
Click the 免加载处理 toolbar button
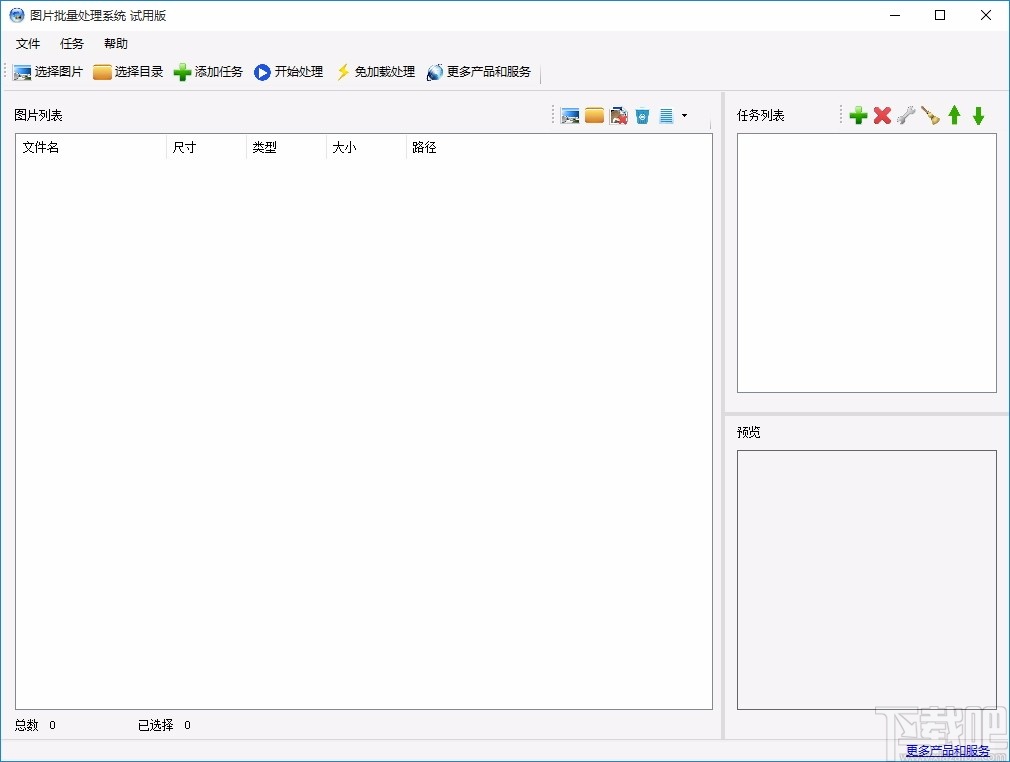[x=376, y=71]
